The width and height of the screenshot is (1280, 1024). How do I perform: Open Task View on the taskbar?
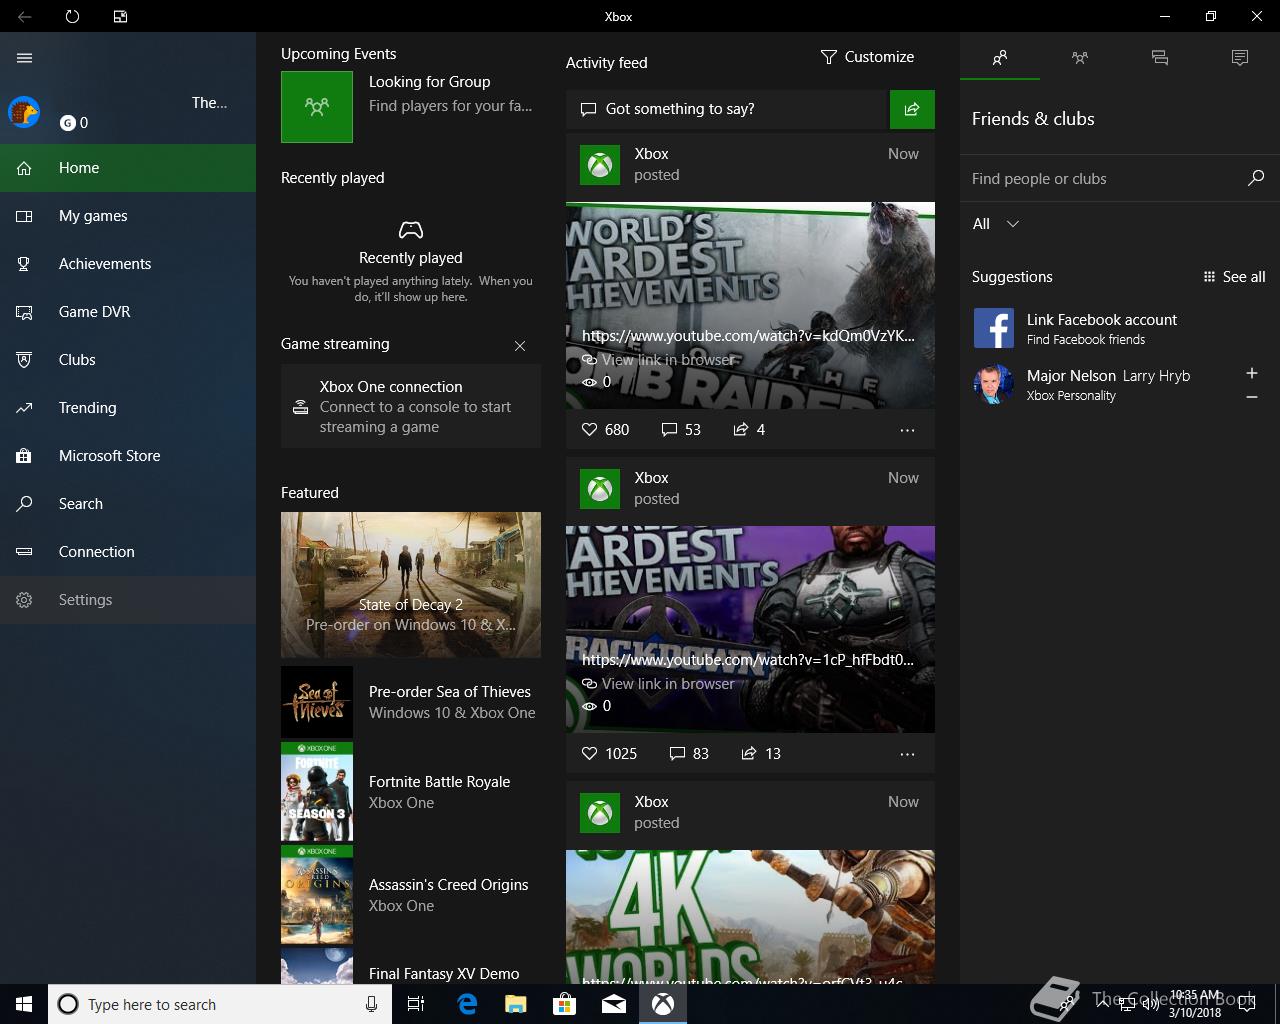click(416, 1004)
